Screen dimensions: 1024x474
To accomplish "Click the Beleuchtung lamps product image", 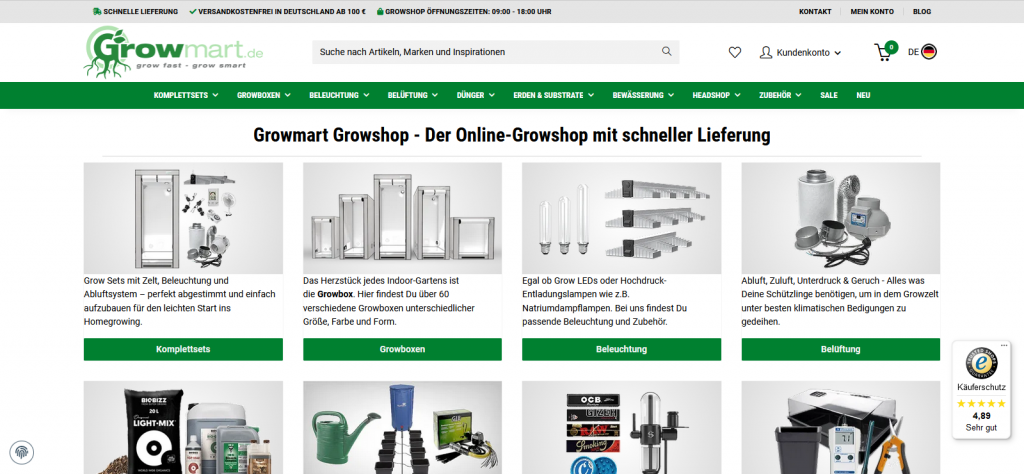I will coord(621,218).
